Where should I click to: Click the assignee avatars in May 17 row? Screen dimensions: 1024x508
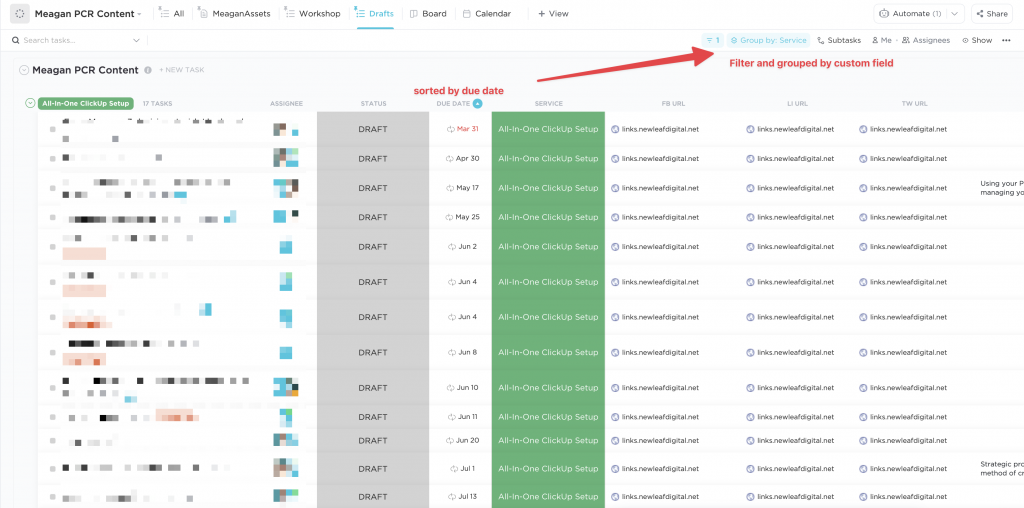pyautogui.click(x=286, y=188)
